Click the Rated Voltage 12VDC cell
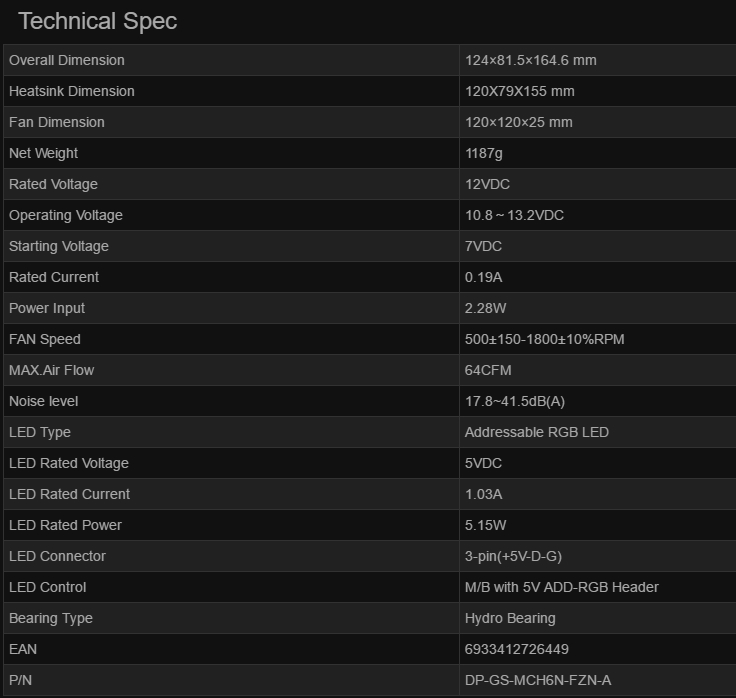 (x=487, y=184)
